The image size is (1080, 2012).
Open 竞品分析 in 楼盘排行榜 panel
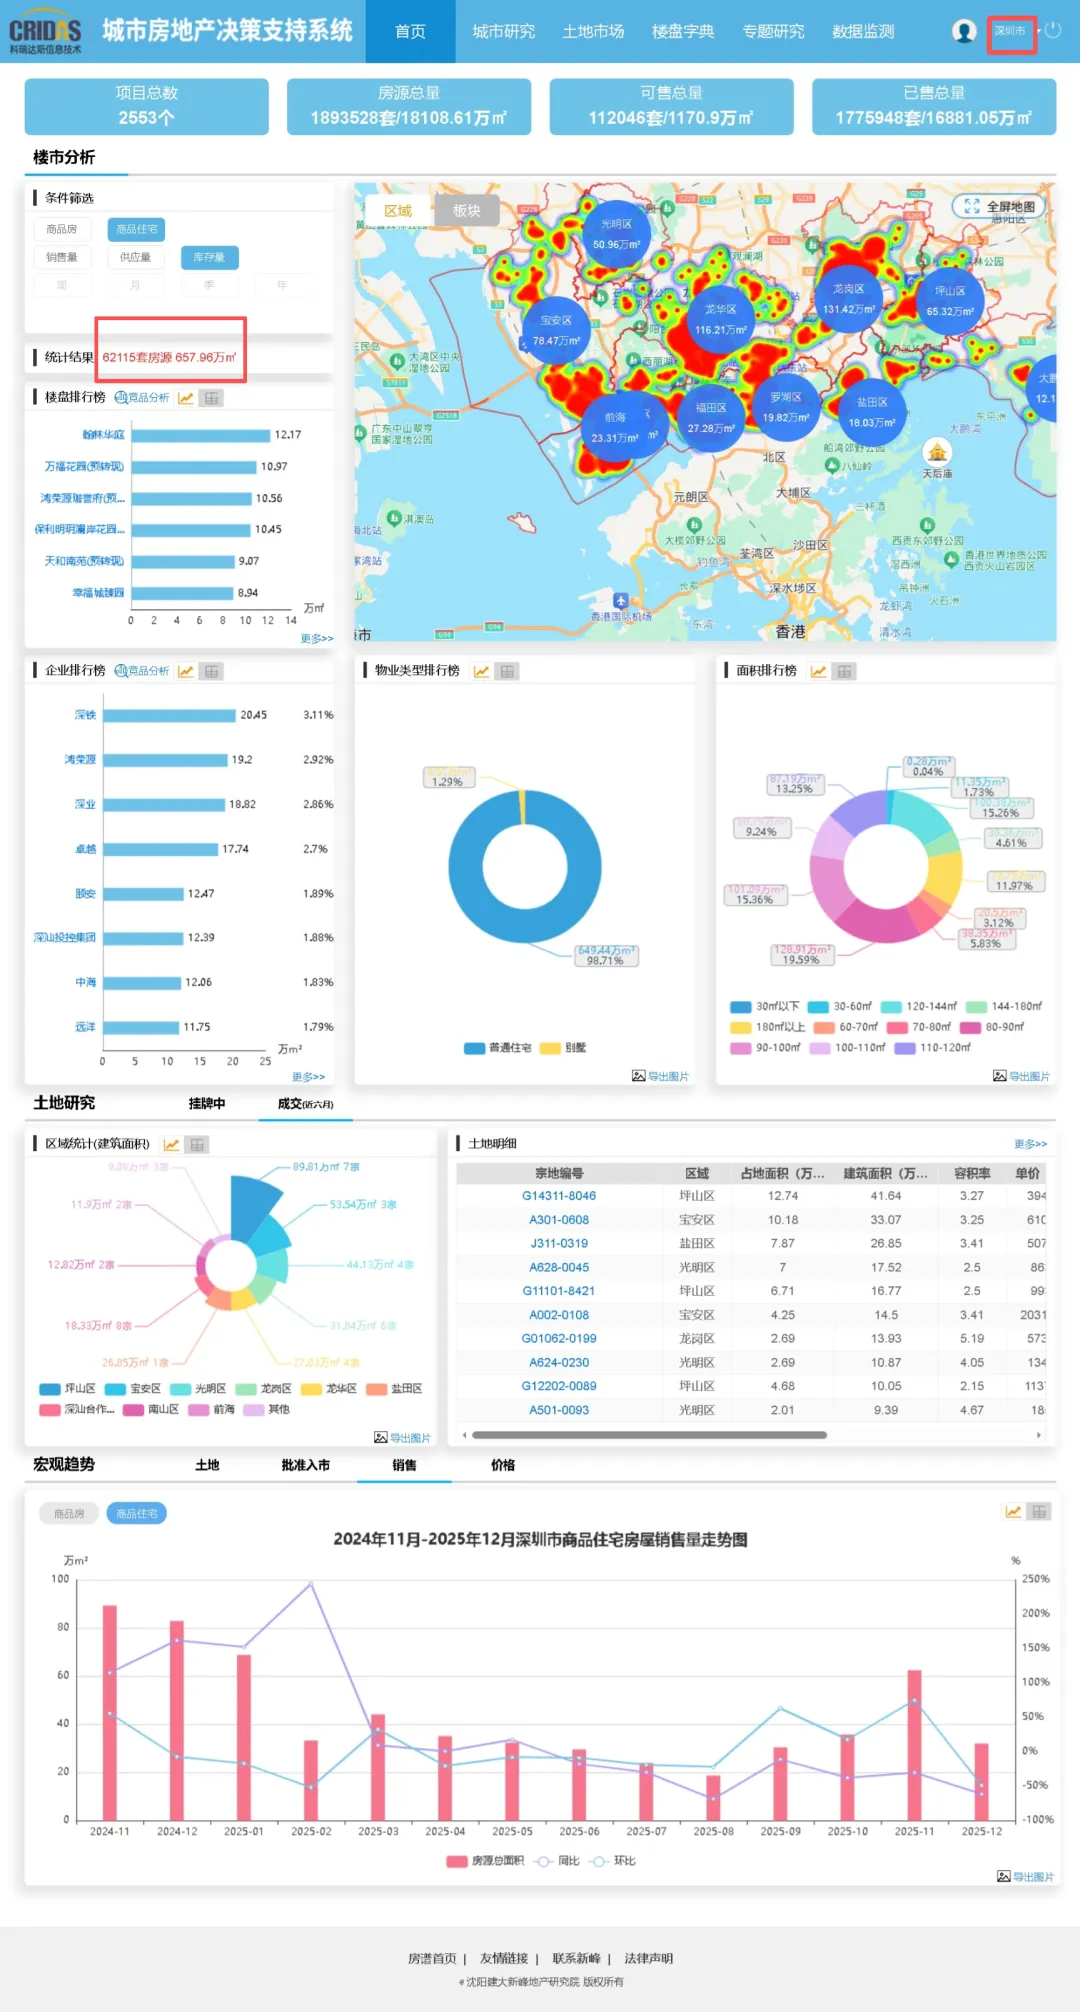(x=142, y=398)
